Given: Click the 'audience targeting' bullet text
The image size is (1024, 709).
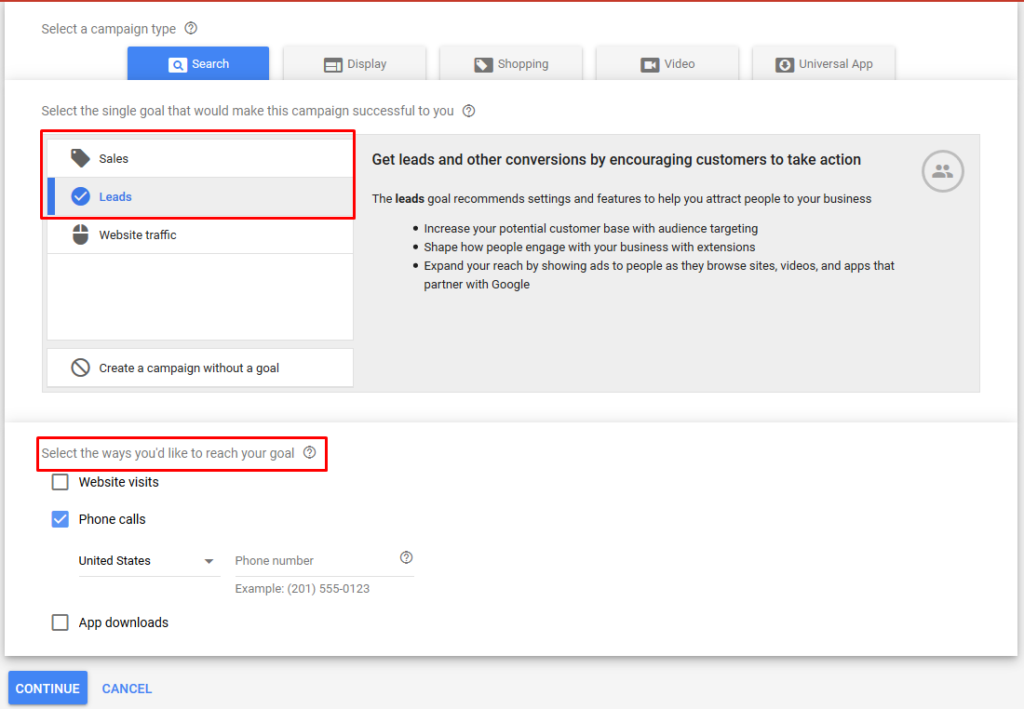Looking at the screenshot, I should pos(591,228).
